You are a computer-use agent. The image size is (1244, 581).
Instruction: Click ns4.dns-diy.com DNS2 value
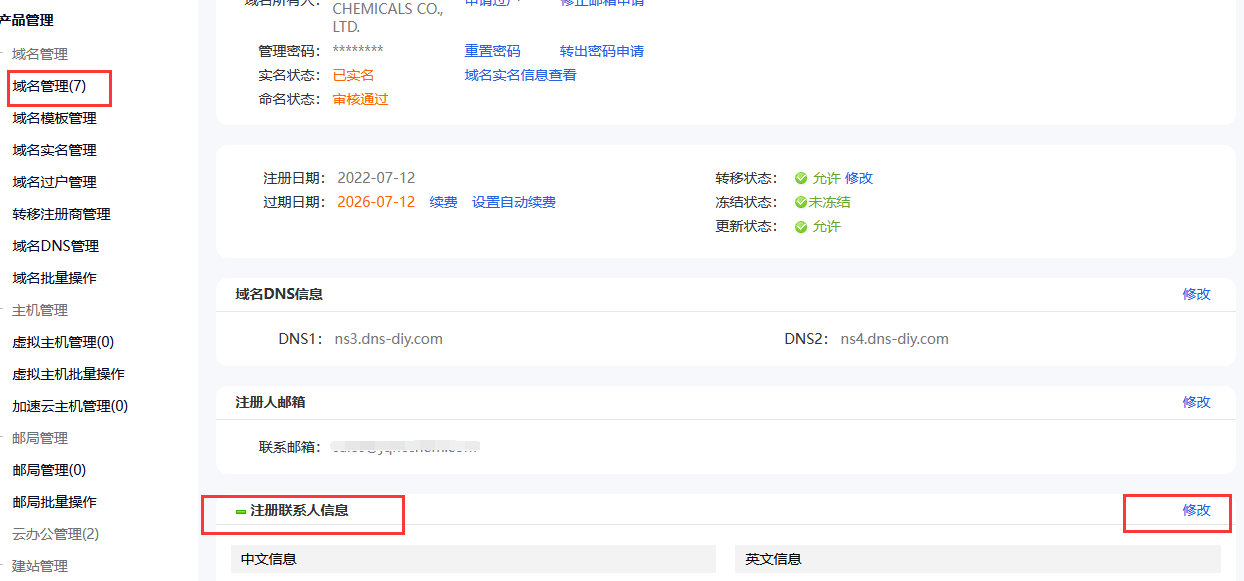(x=894, y=339)
